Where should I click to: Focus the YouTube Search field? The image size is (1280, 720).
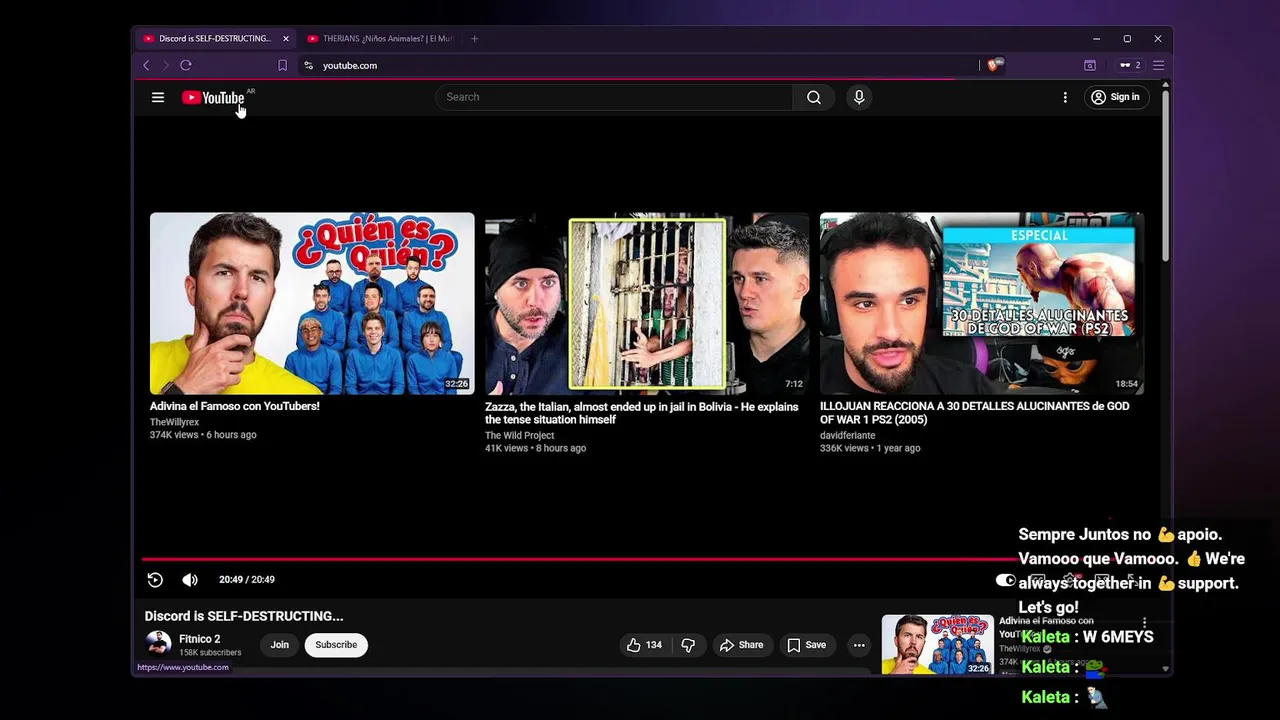click(x=615, y=97)
